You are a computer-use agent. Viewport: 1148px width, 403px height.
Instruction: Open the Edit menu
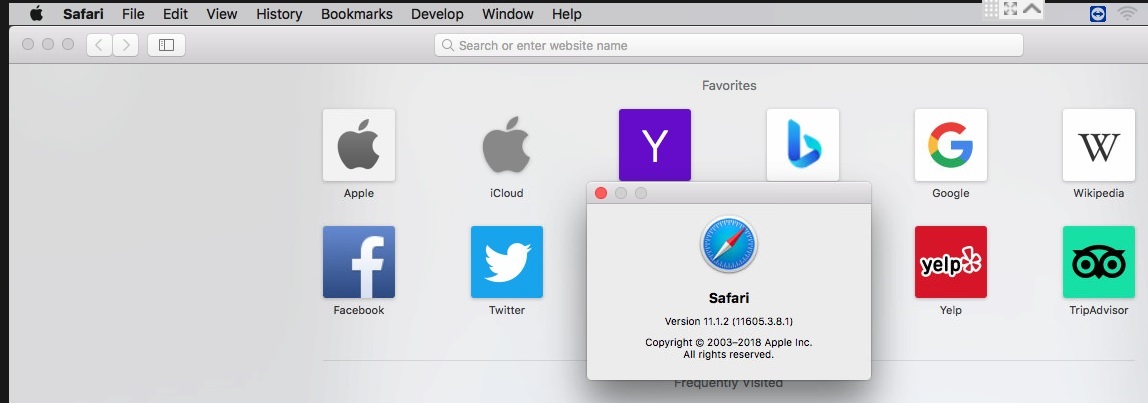pyautogui.click(x=175, y=14)
